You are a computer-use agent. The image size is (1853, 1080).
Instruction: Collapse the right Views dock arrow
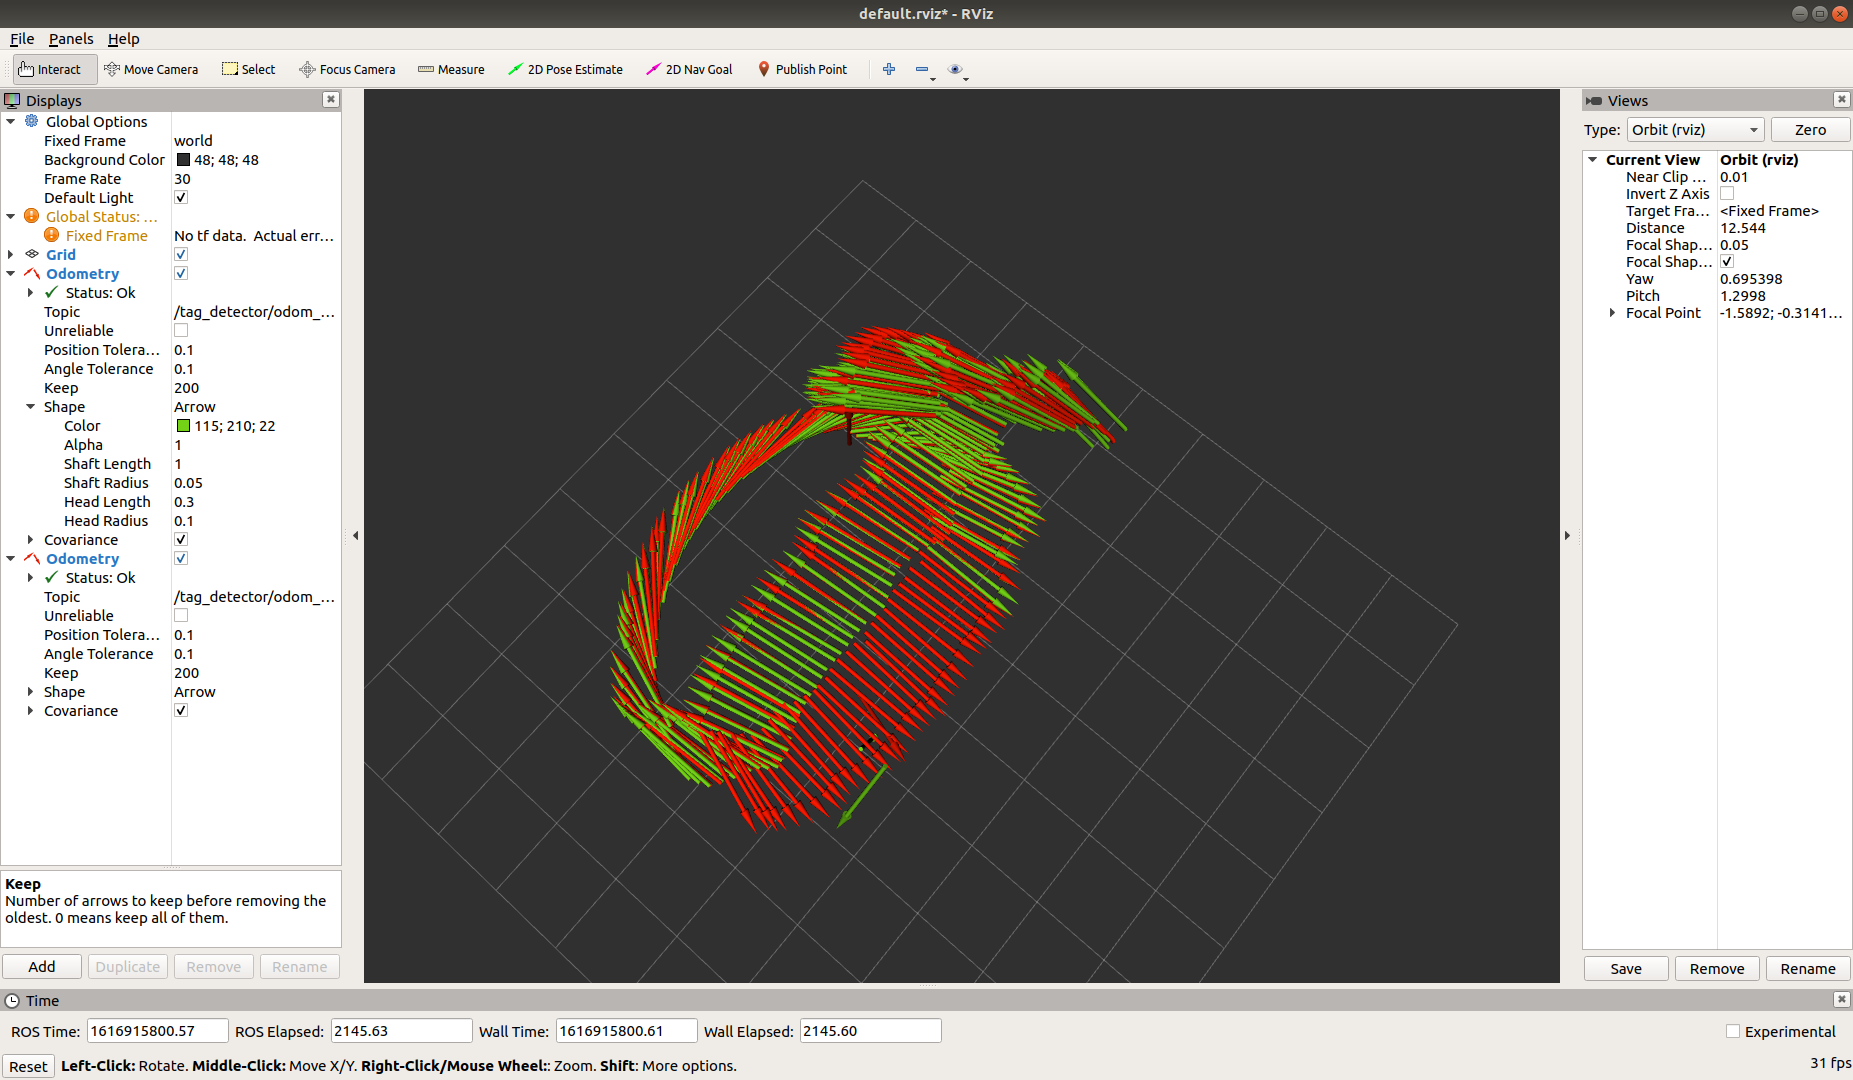coord(1567,535)
